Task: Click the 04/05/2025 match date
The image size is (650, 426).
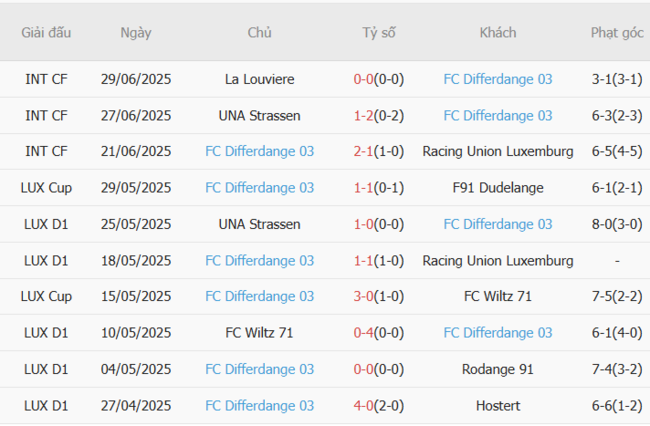Action: pyautogui.click(x=136, y=370)
